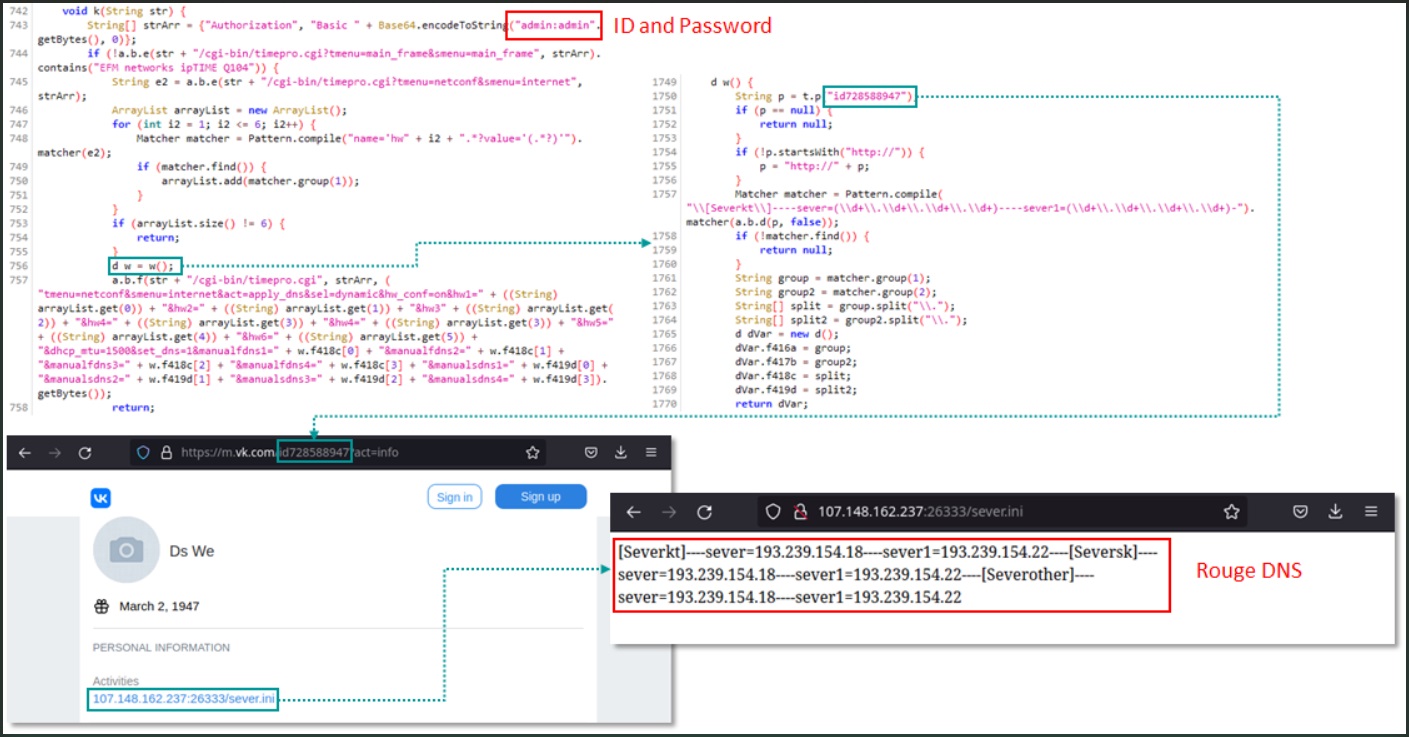Open shield icon in sever.ini window
Viewport: 1409px width, 737px height.
click(773, 511)
